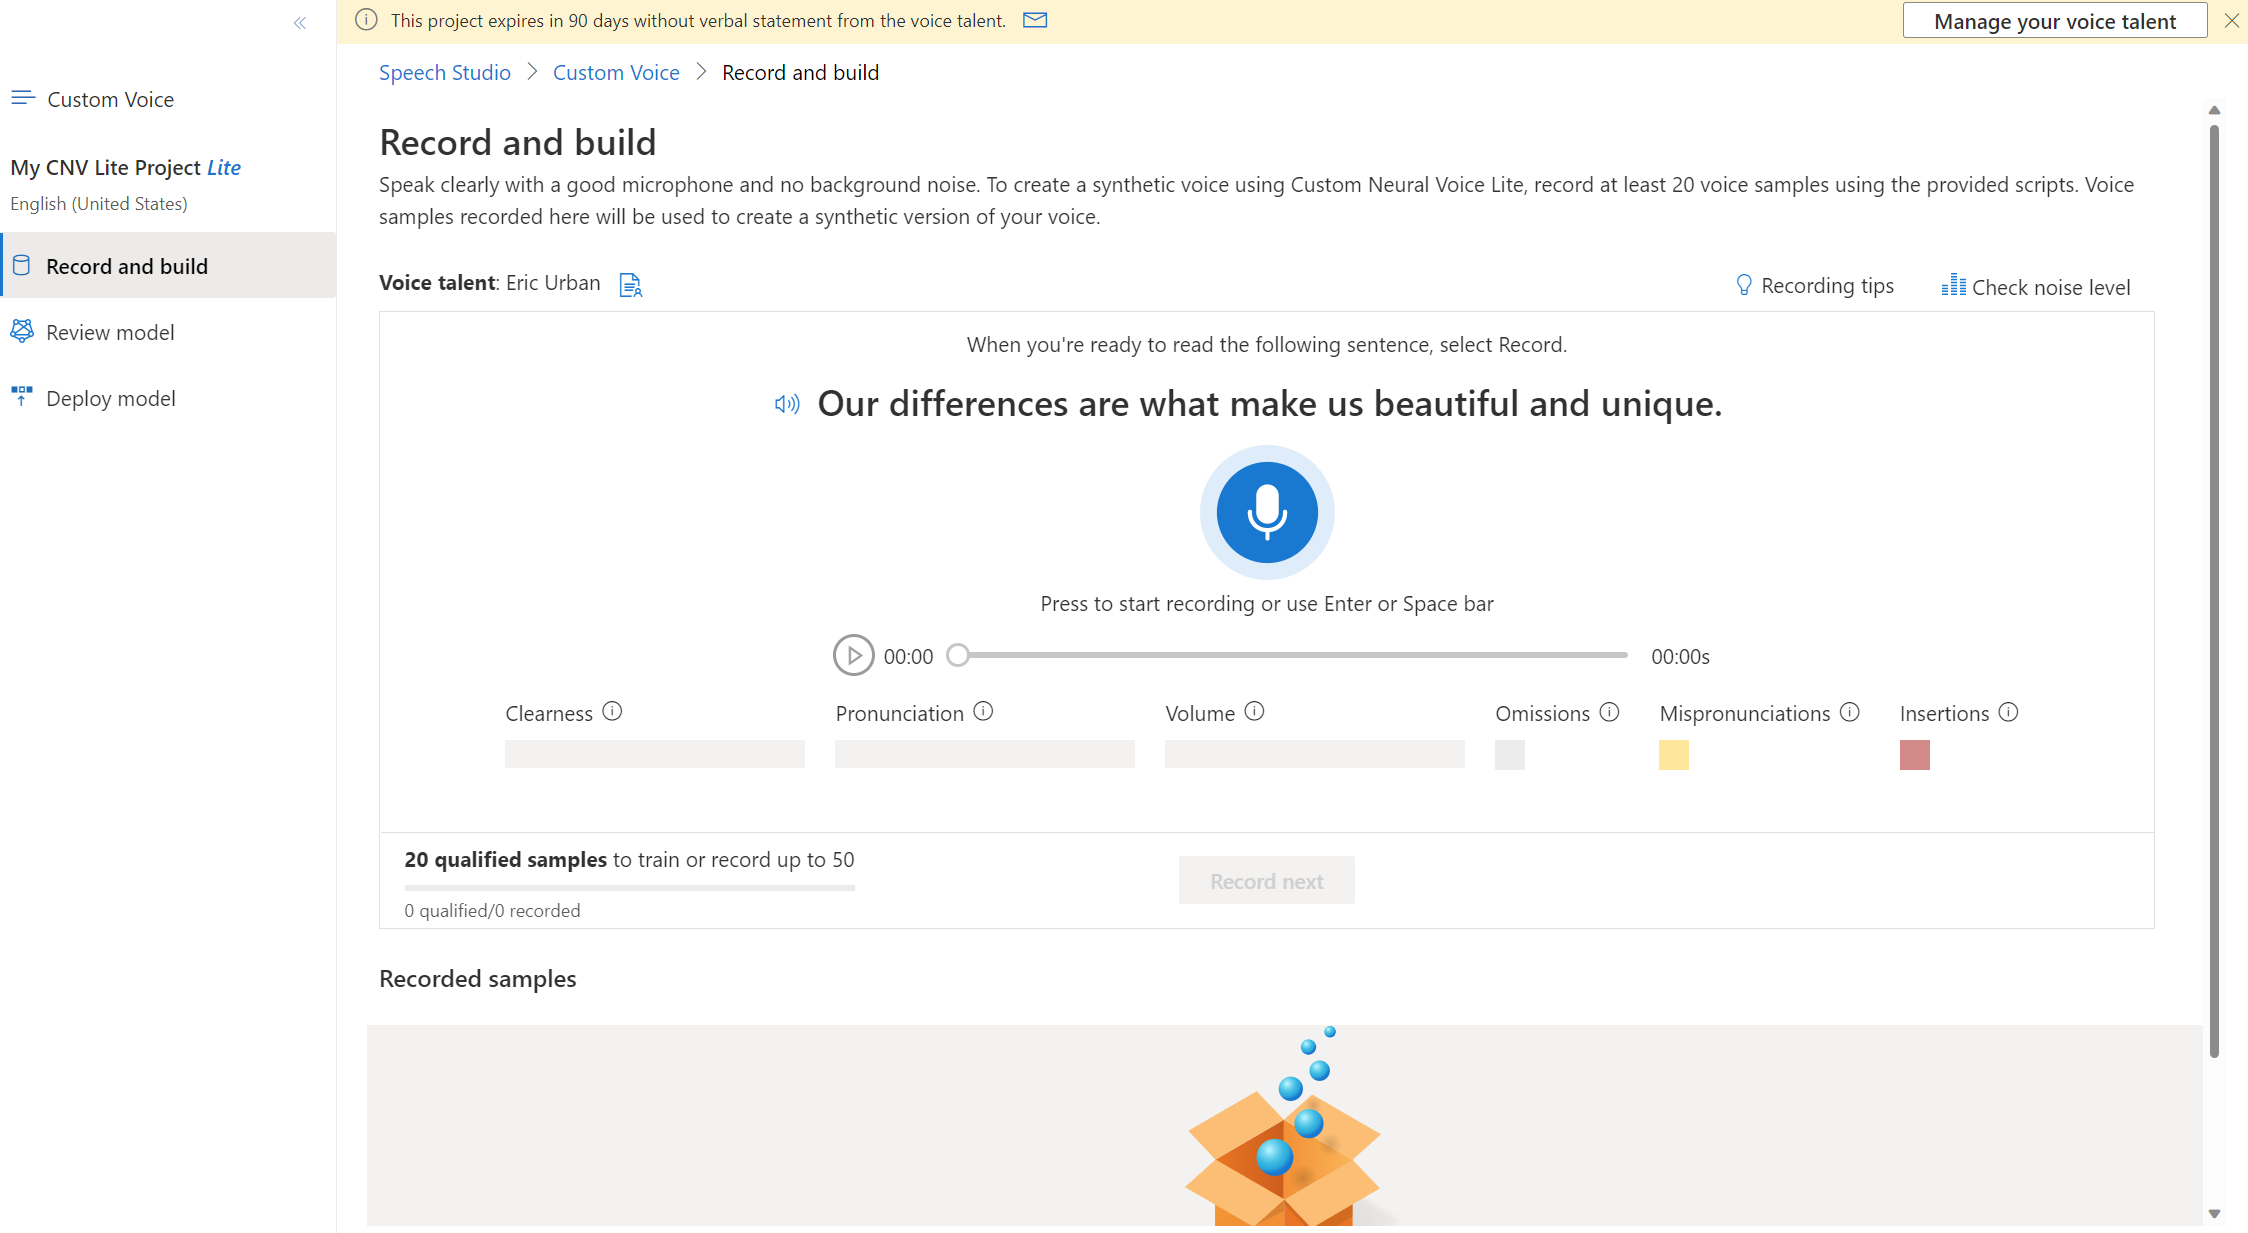The image size is (2248, 1233).
Task: Click the microphone record button
Action: (x=1266, y=512)
